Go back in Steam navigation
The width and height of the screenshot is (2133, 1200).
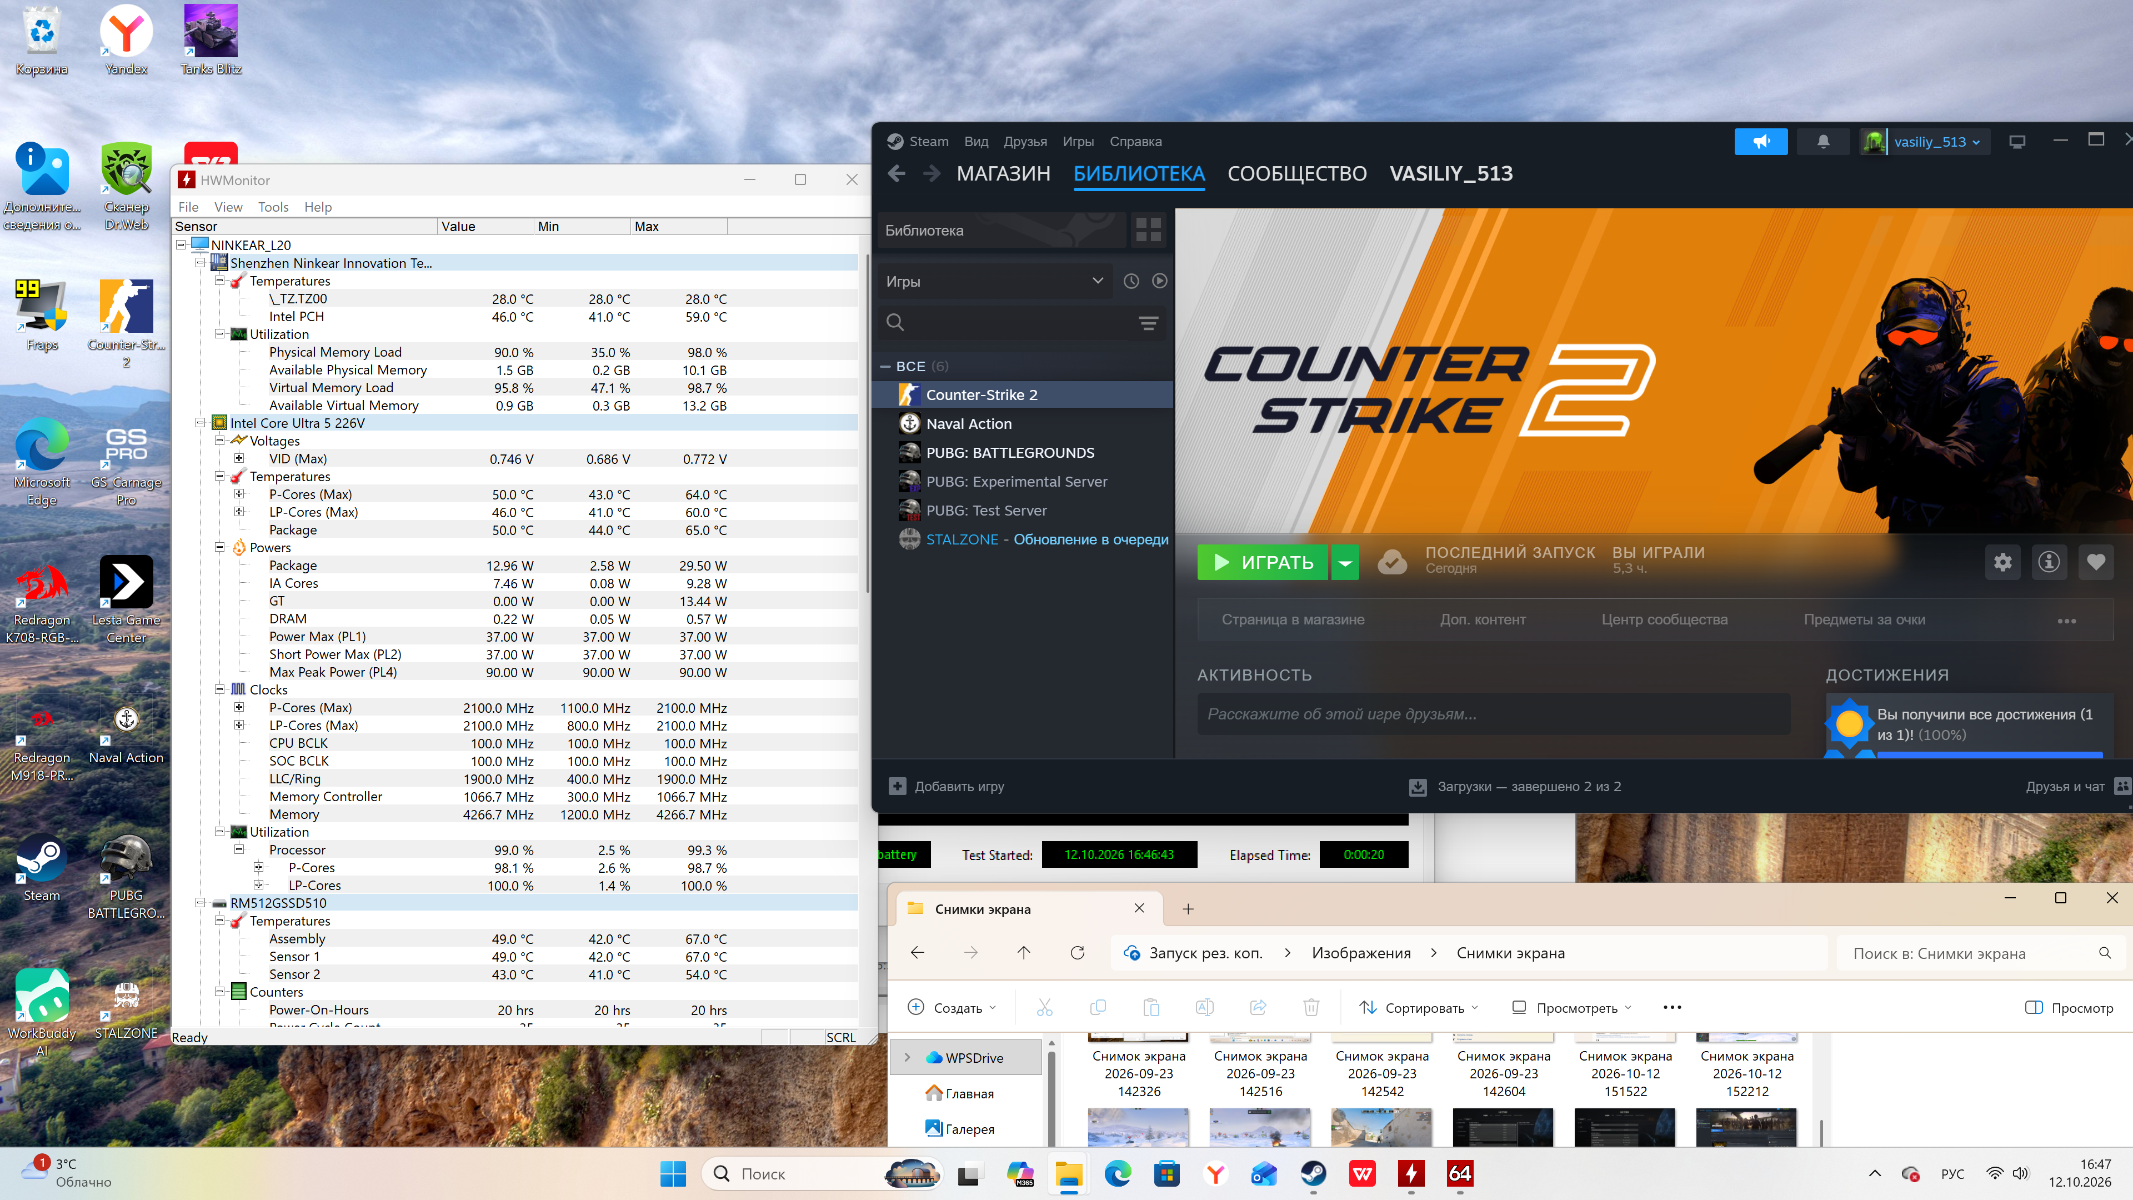897,174
